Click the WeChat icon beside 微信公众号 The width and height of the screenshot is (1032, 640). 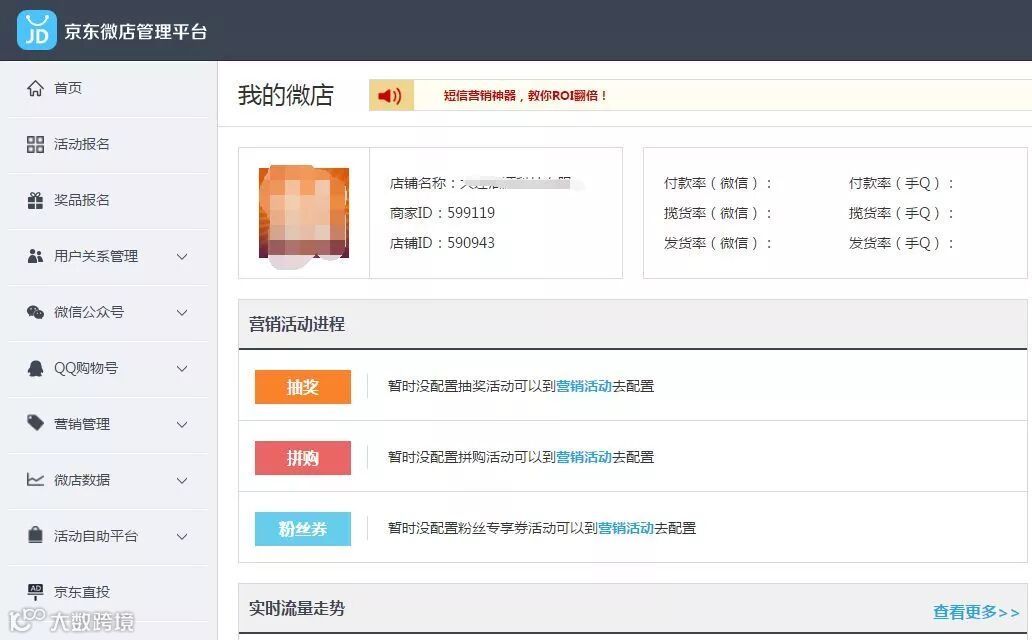pos(36,312)
